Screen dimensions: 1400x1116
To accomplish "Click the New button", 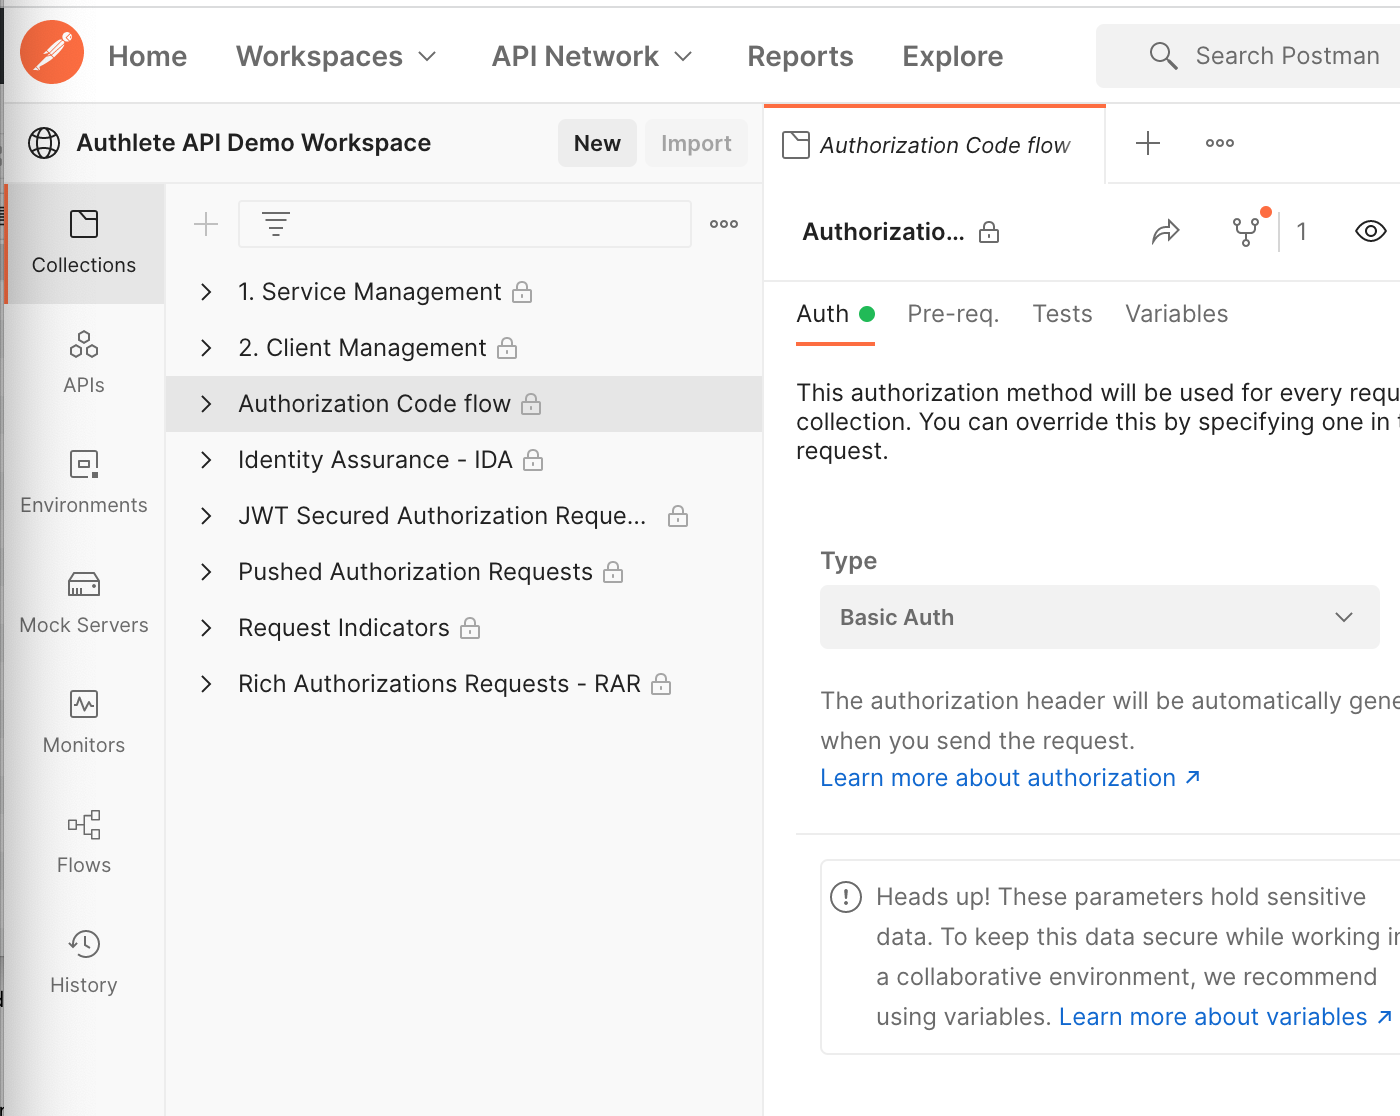I will (597, 143).
